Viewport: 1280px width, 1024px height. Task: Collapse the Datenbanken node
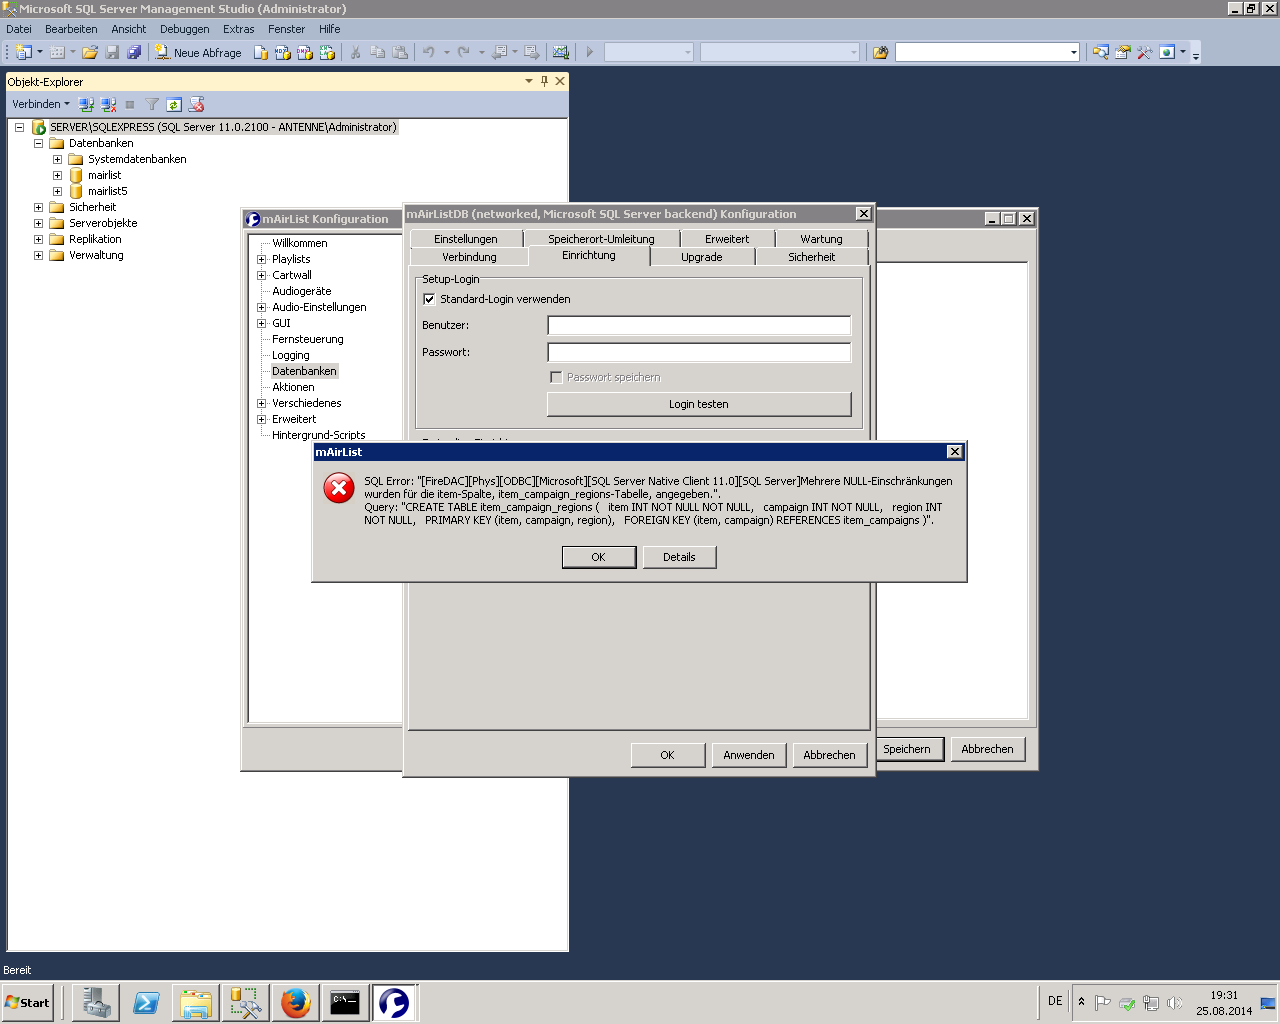(38, 143)
